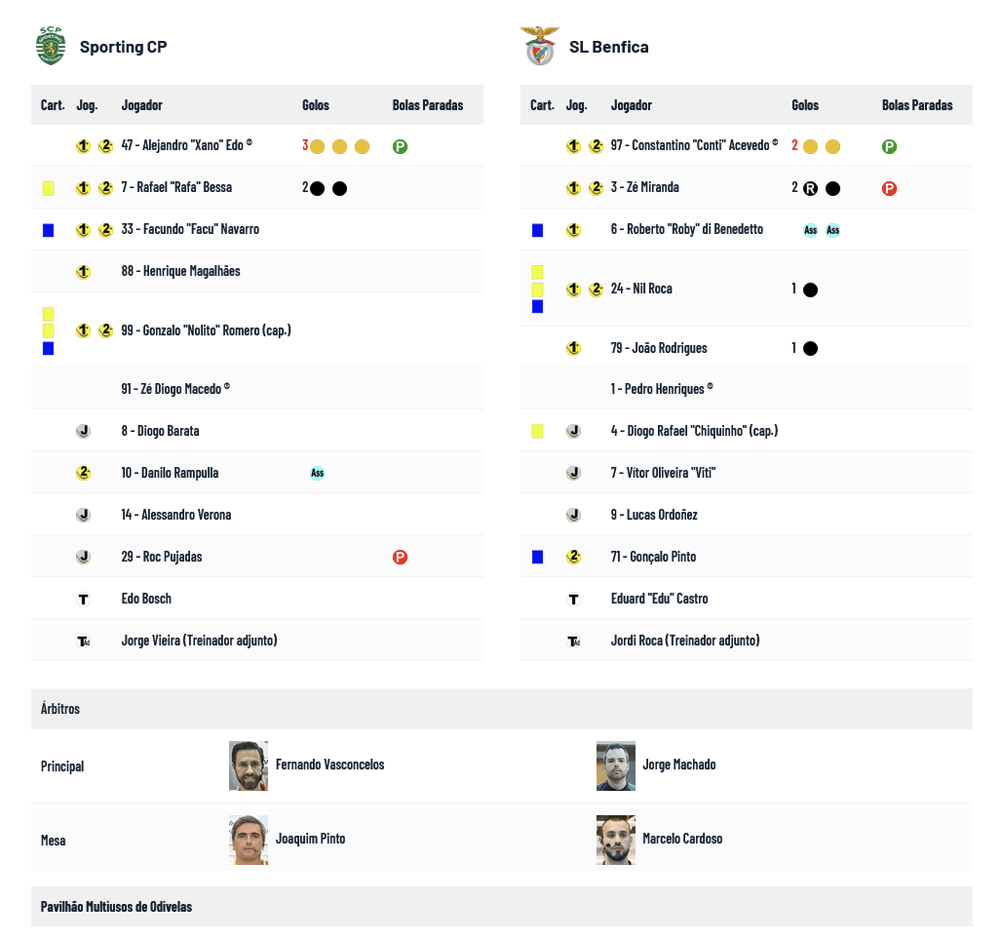This screenshot has height=936, width=1000.
Task: Click red penalty icon for Zé Miranda
Action: tap(889, 188)
